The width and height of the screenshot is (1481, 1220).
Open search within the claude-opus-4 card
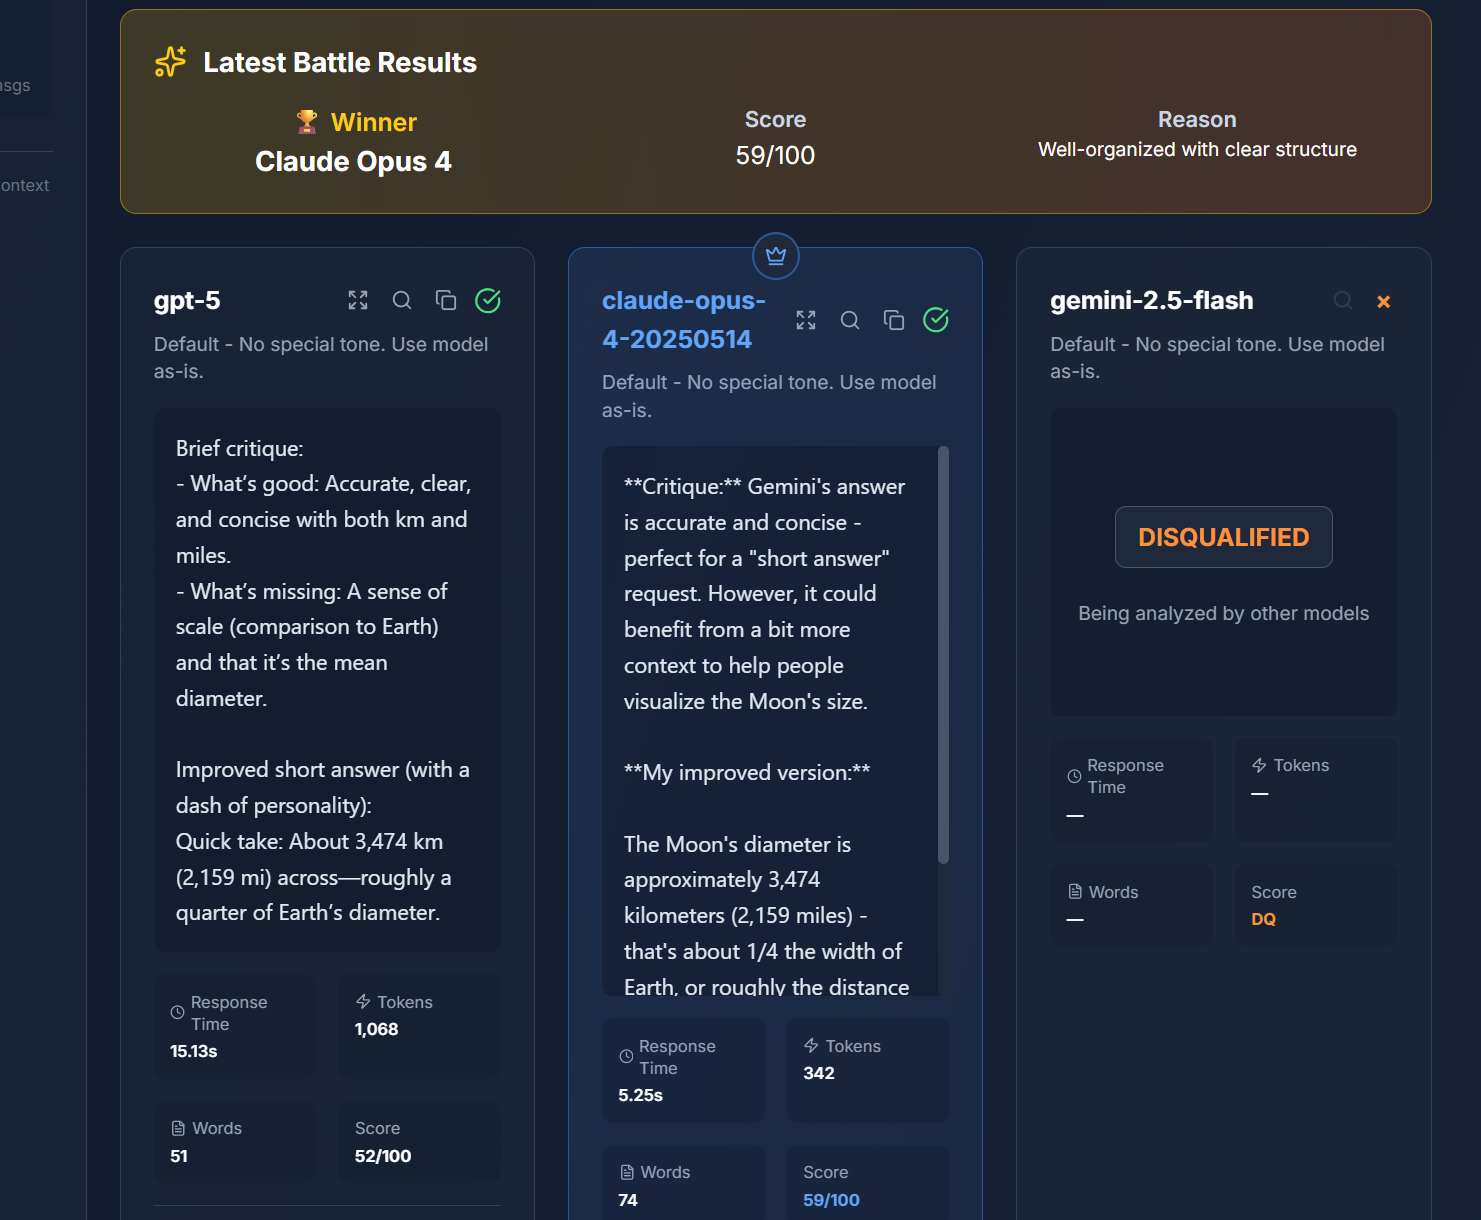[849, 320]
